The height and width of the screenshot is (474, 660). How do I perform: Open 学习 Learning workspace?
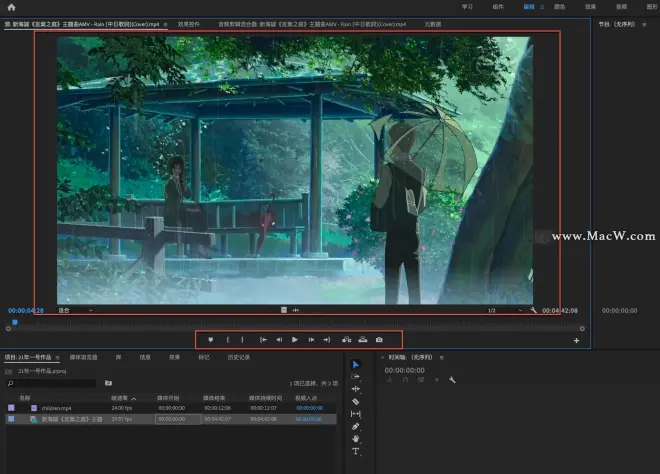click(467, 7)
